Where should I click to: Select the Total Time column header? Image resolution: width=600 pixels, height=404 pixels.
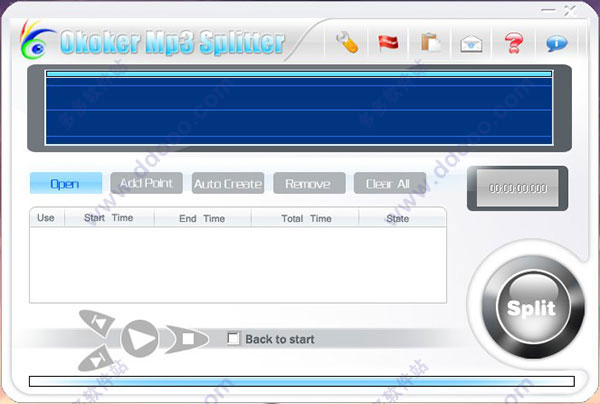coord(305,218)
